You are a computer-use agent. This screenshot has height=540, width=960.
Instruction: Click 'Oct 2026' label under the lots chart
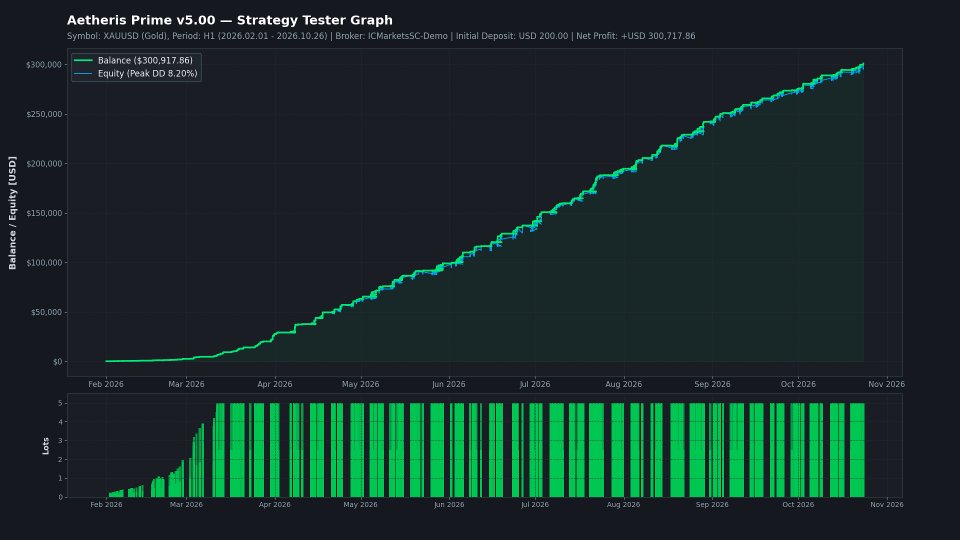tap(798, 504)
